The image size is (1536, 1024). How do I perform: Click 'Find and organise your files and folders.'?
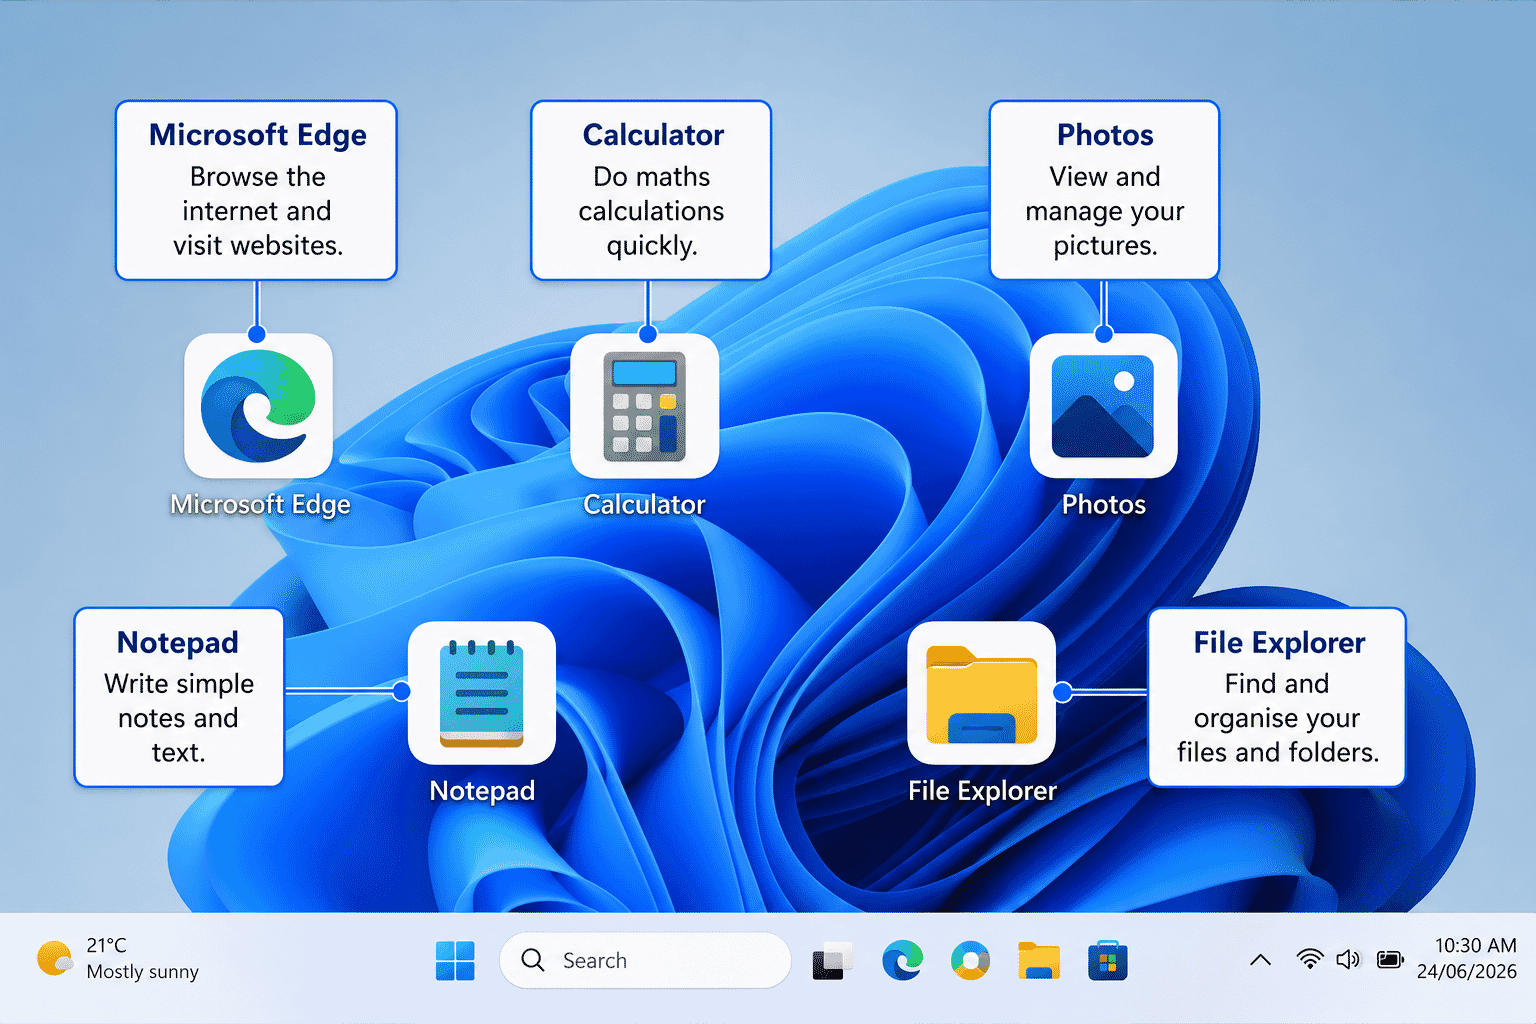coord(1278,718)
